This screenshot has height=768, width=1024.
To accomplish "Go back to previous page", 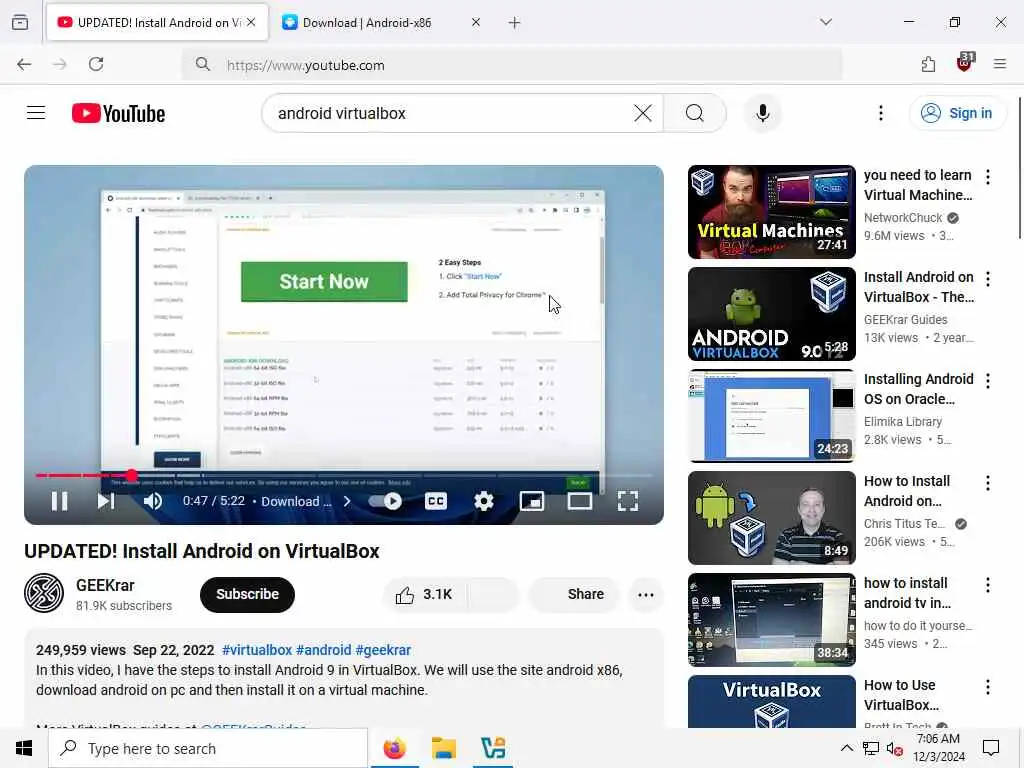I will pos(24,64).
